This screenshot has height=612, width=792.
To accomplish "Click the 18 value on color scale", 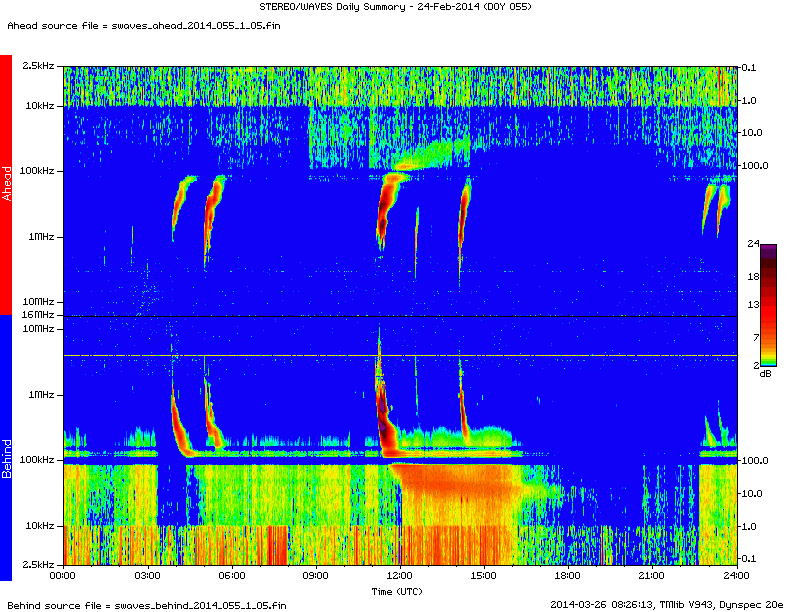I will [x=753, y=276].
